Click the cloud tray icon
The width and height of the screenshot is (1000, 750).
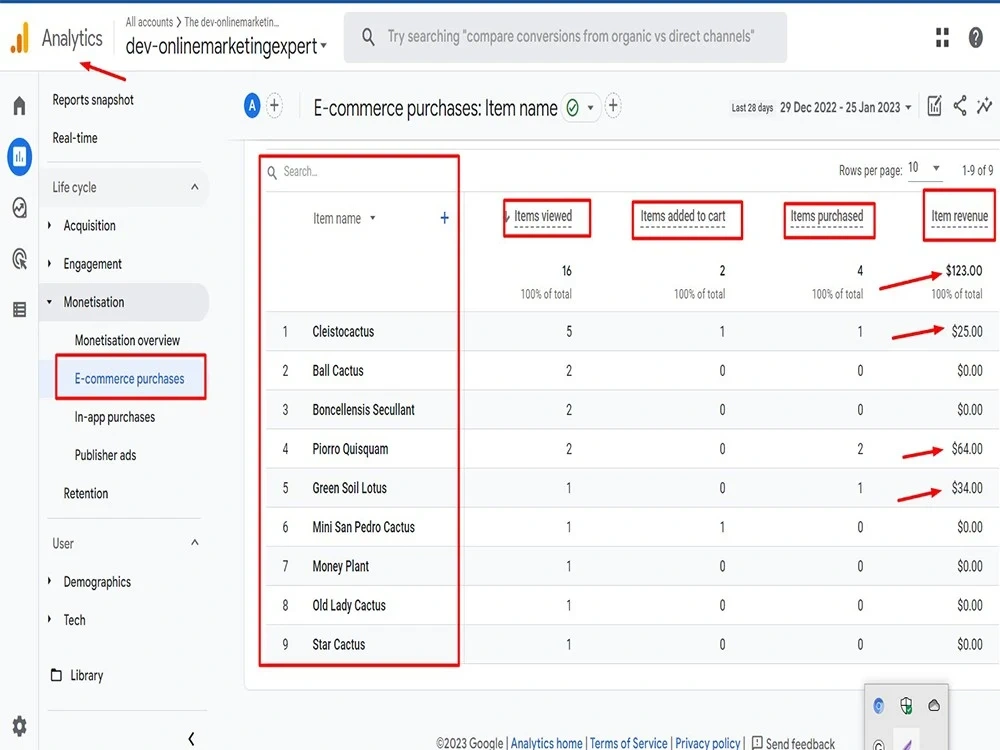pos(934,705)
